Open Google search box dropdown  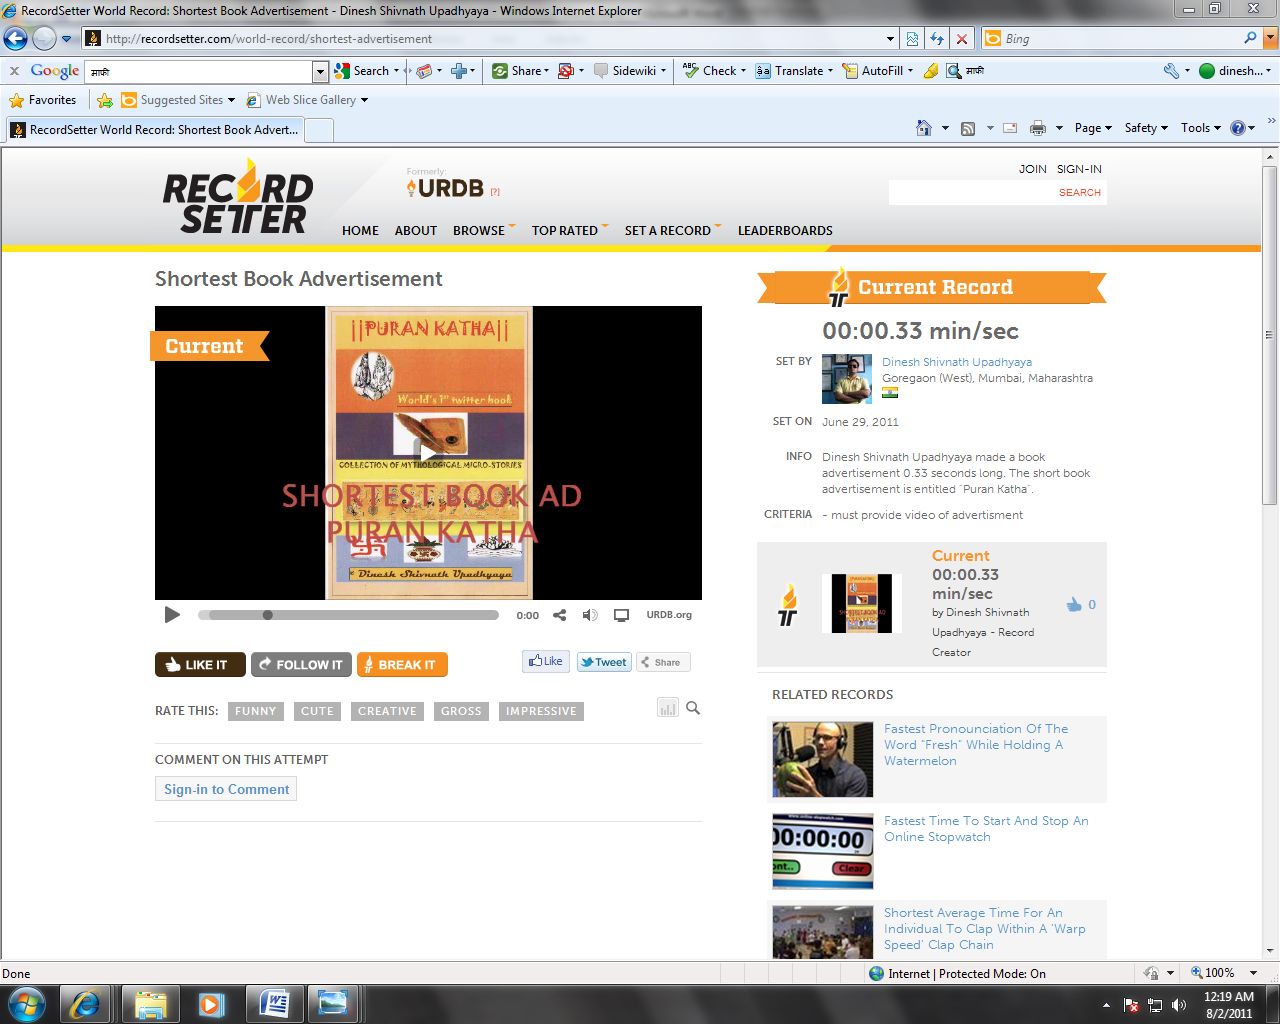click(x=320, y=71)
